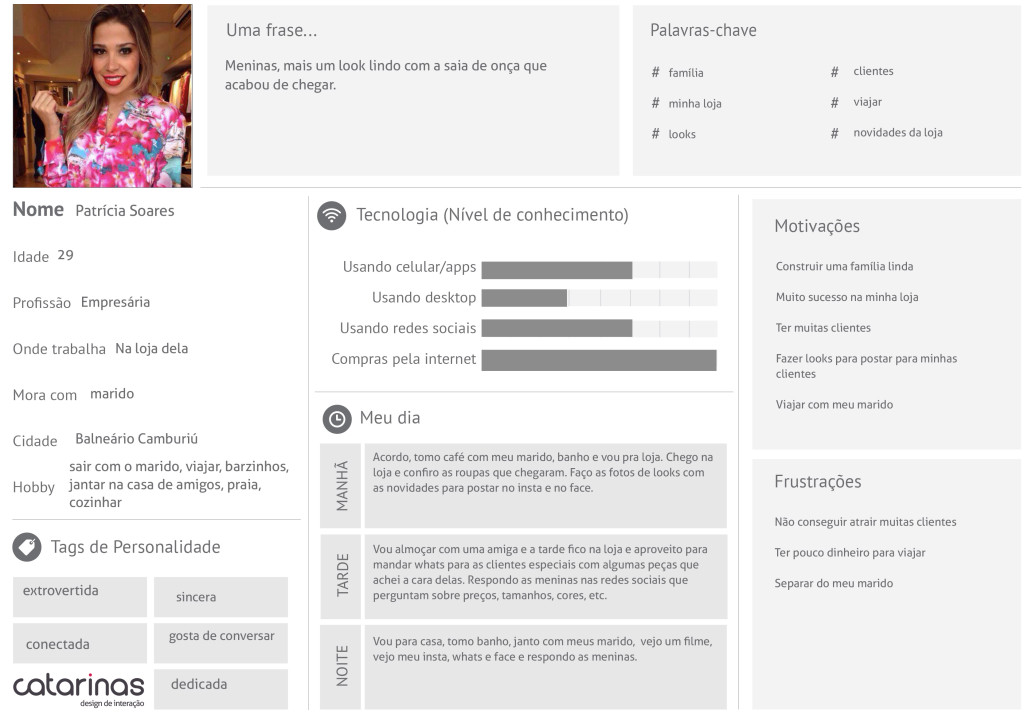Click the Catarinas logo

[79, 689]
